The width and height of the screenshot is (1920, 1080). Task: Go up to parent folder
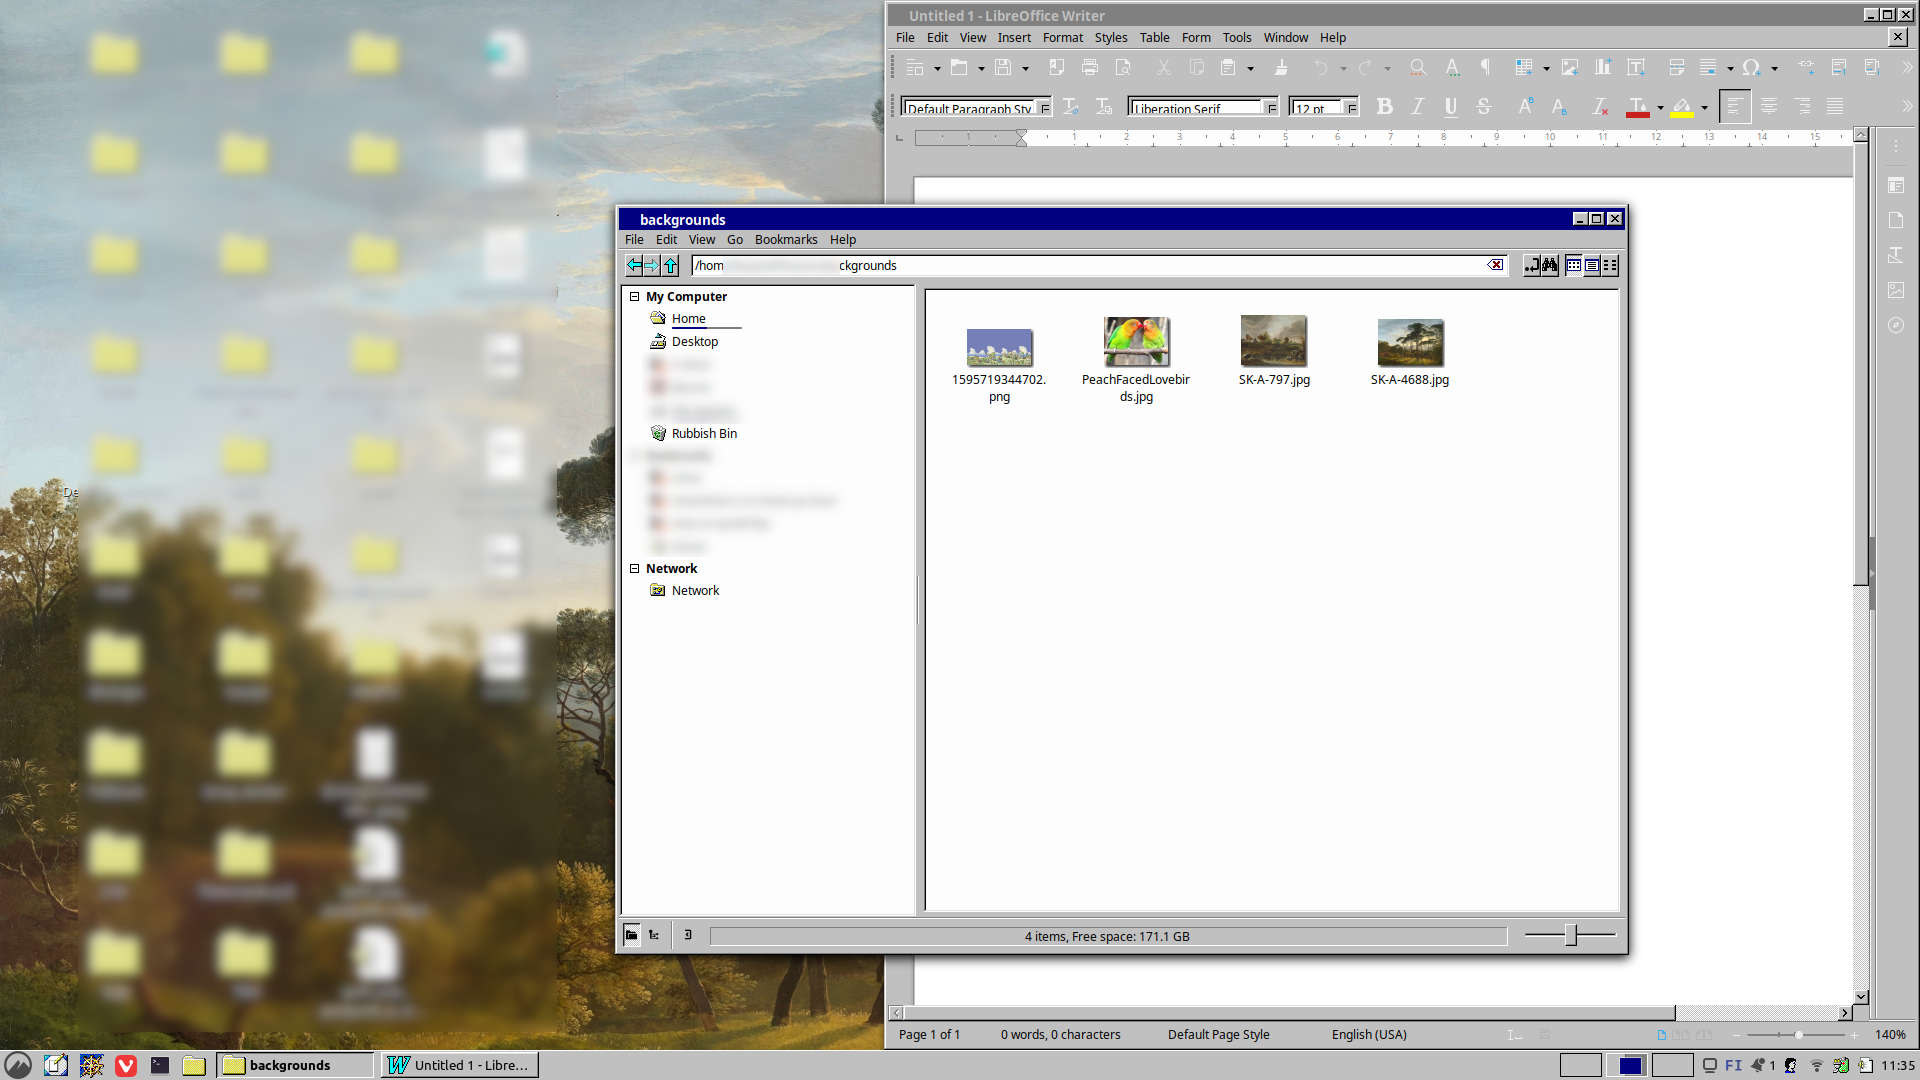click(x=671, y=265)
